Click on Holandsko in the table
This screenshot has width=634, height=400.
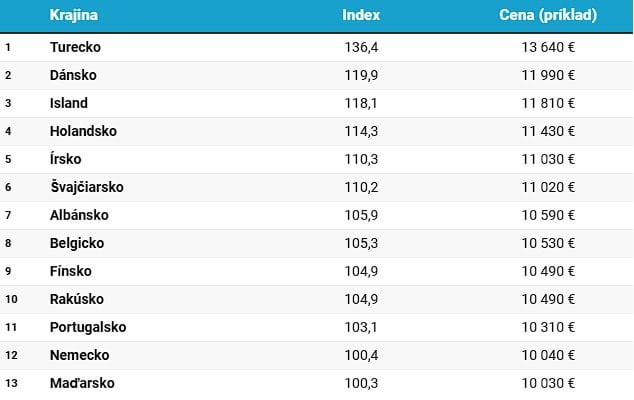point(83,131)
